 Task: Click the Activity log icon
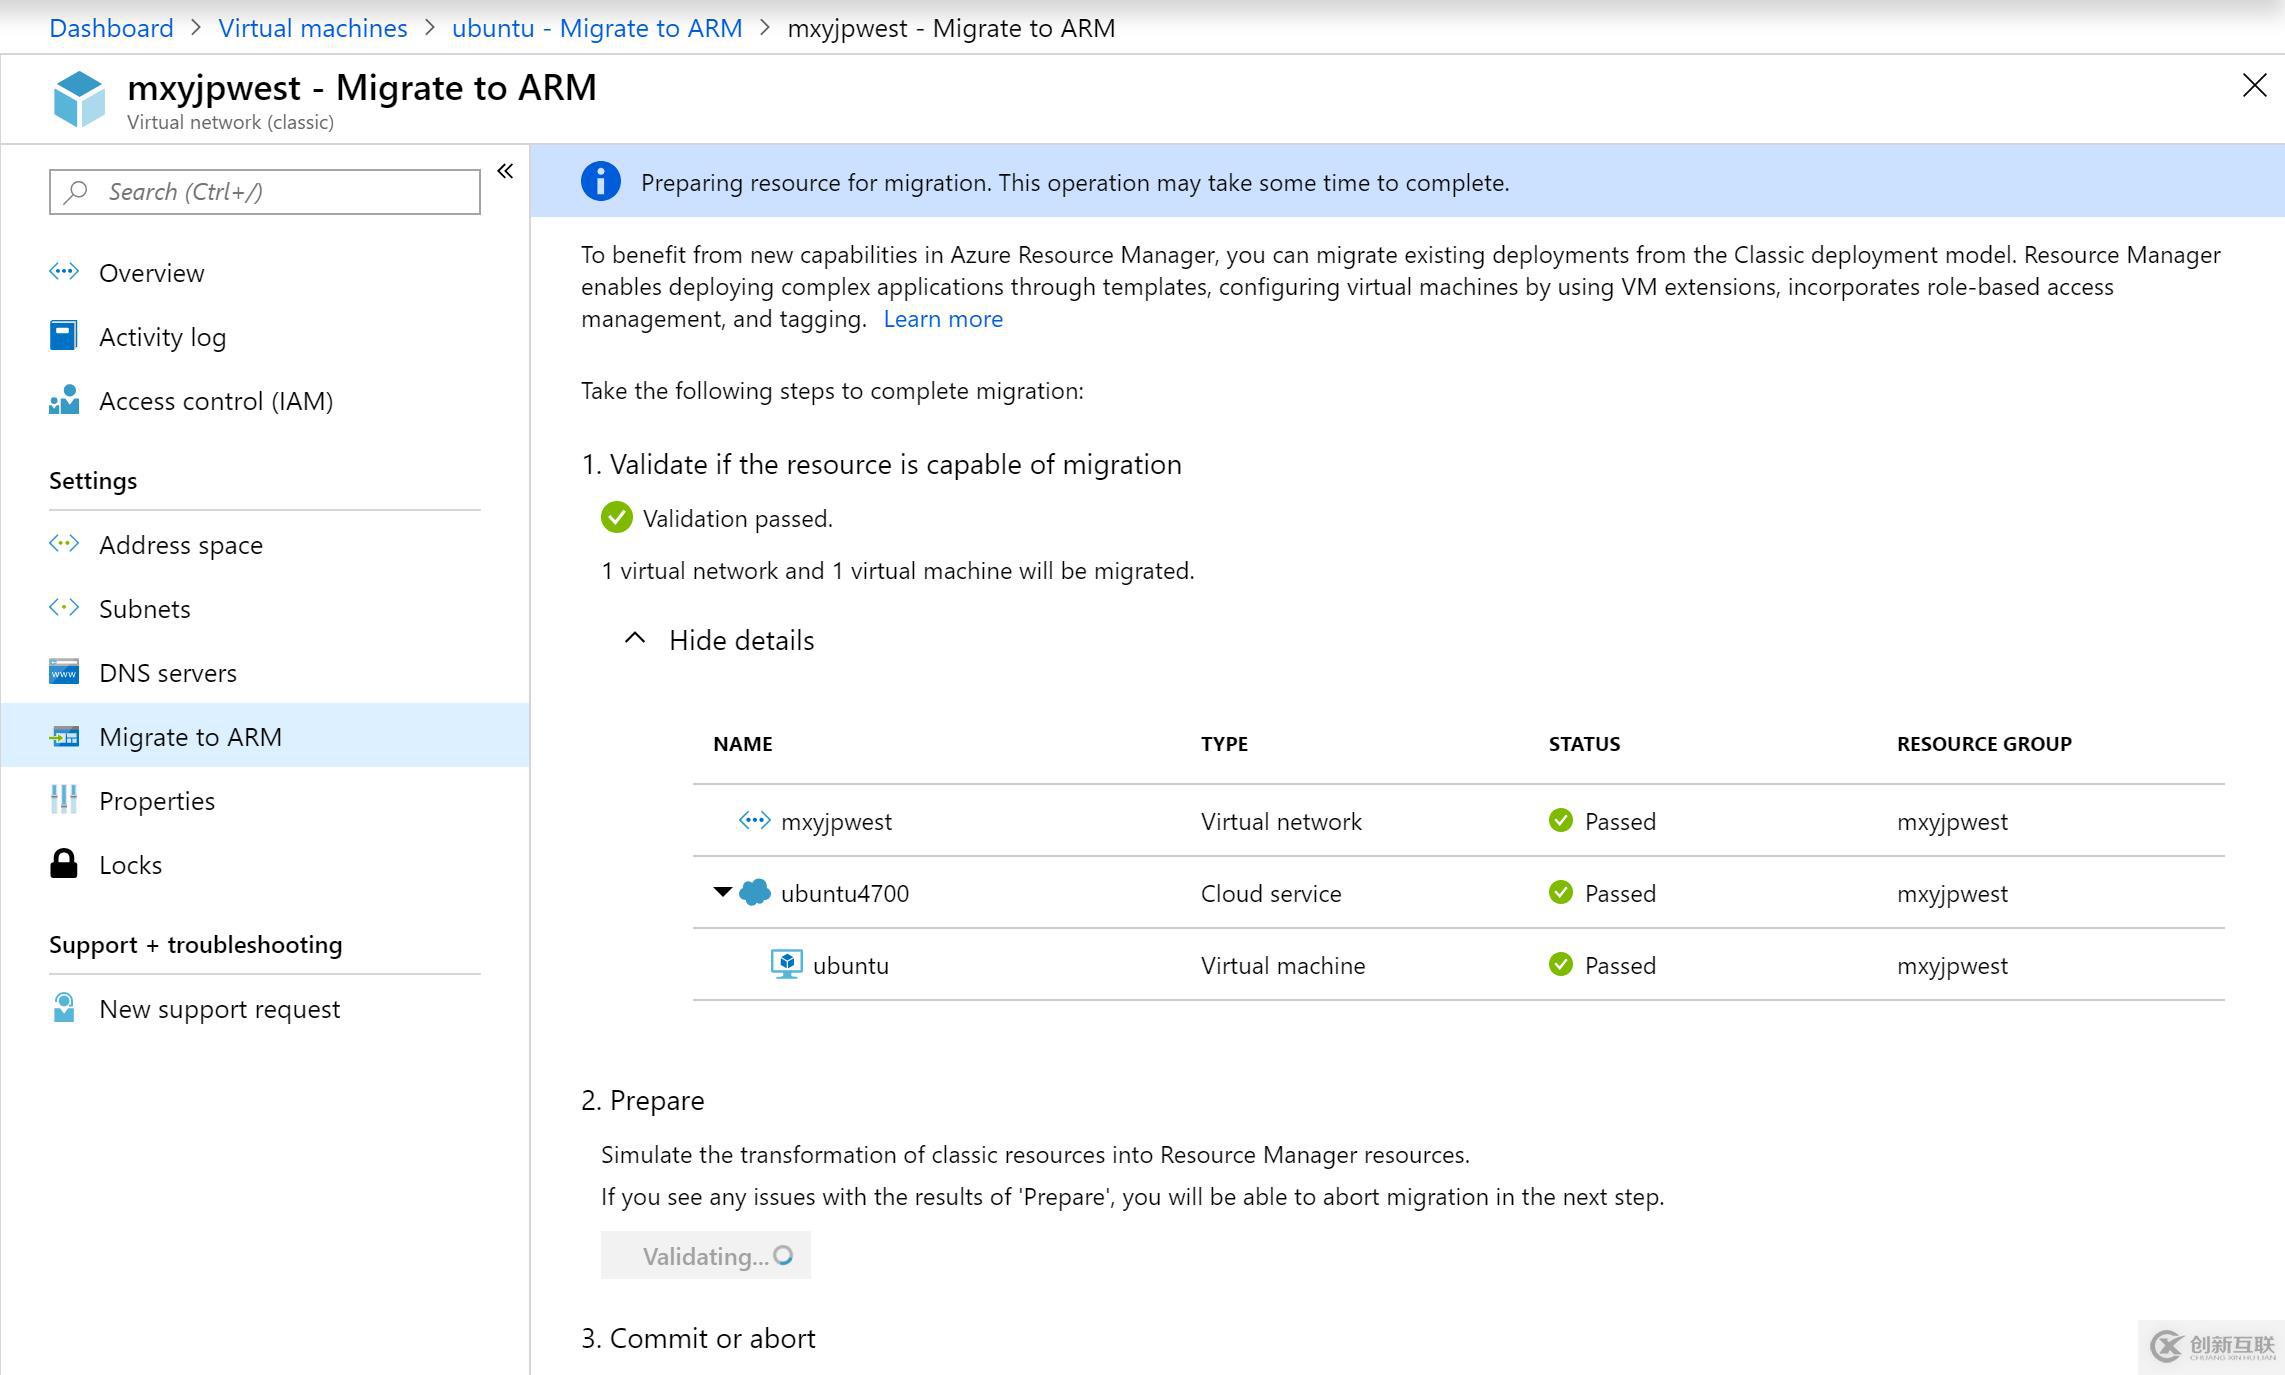click(62, 336)
